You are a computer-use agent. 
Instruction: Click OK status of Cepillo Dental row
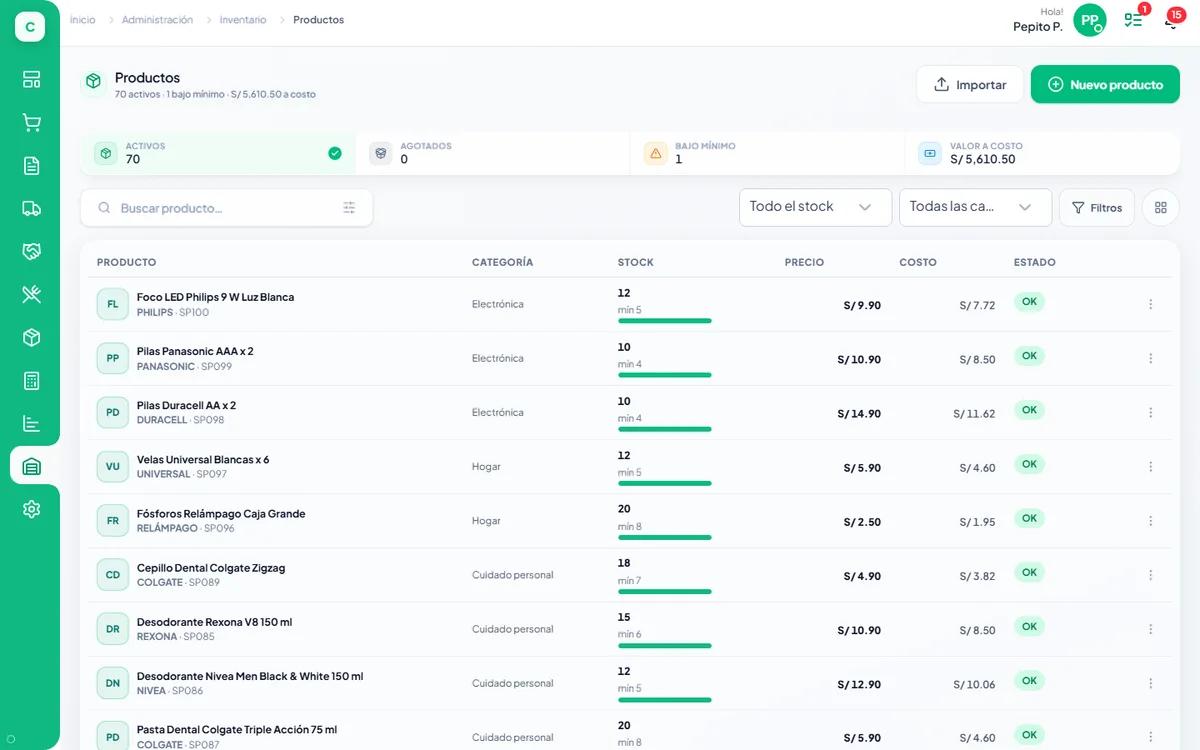click(1029, 572)
